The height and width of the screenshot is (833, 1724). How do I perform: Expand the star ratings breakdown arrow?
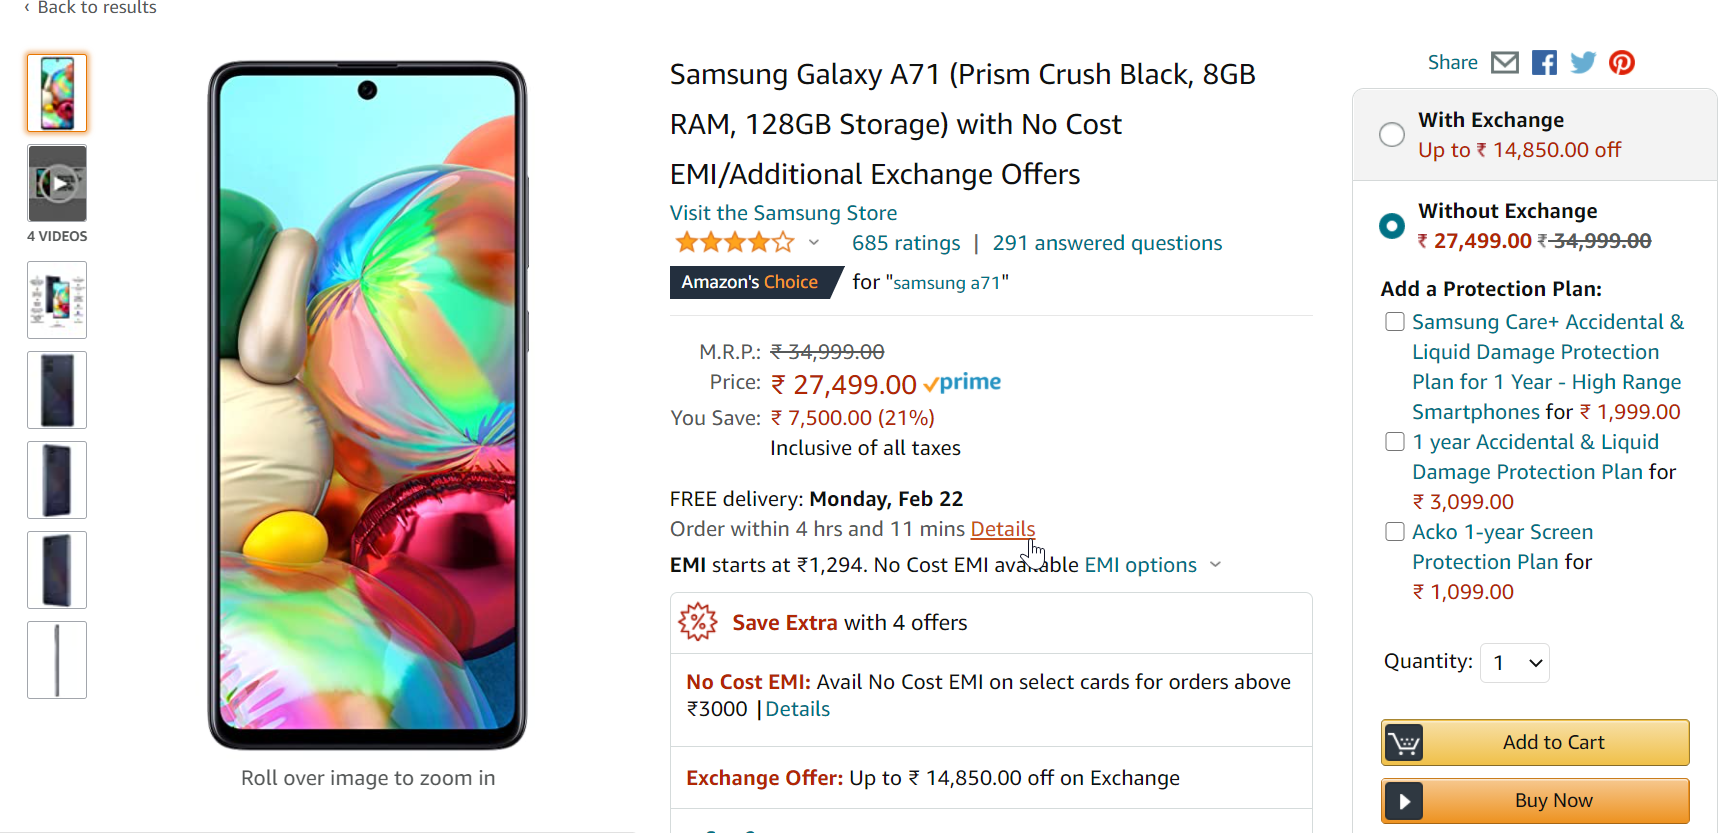(x=814, y=243)
